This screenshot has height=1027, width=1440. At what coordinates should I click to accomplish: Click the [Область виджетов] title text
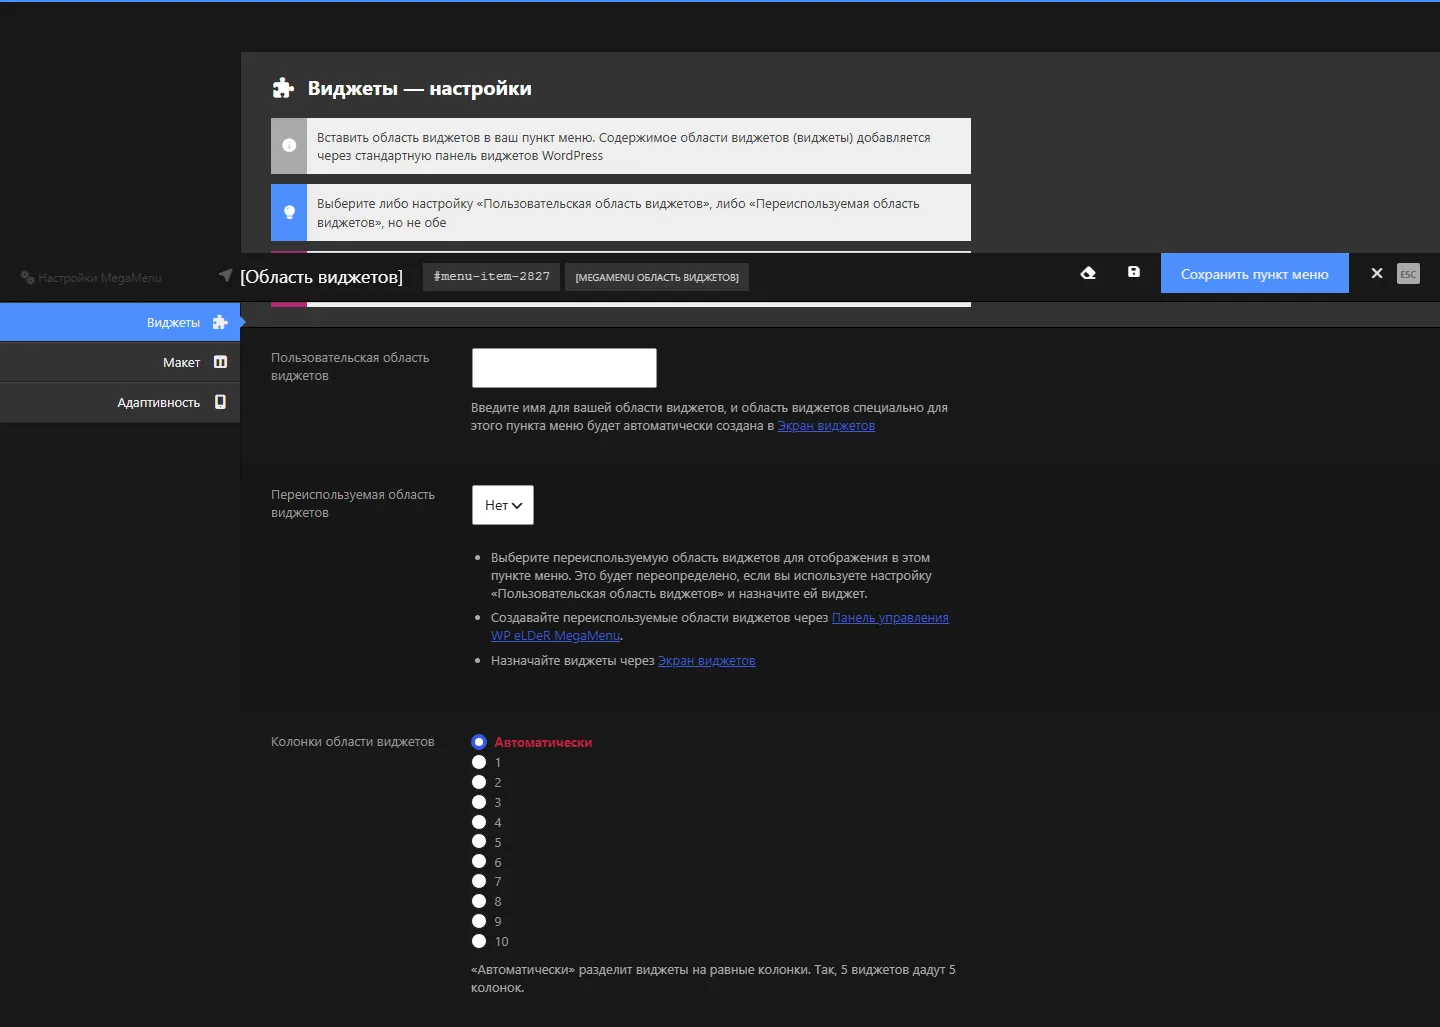pos(321,277)
